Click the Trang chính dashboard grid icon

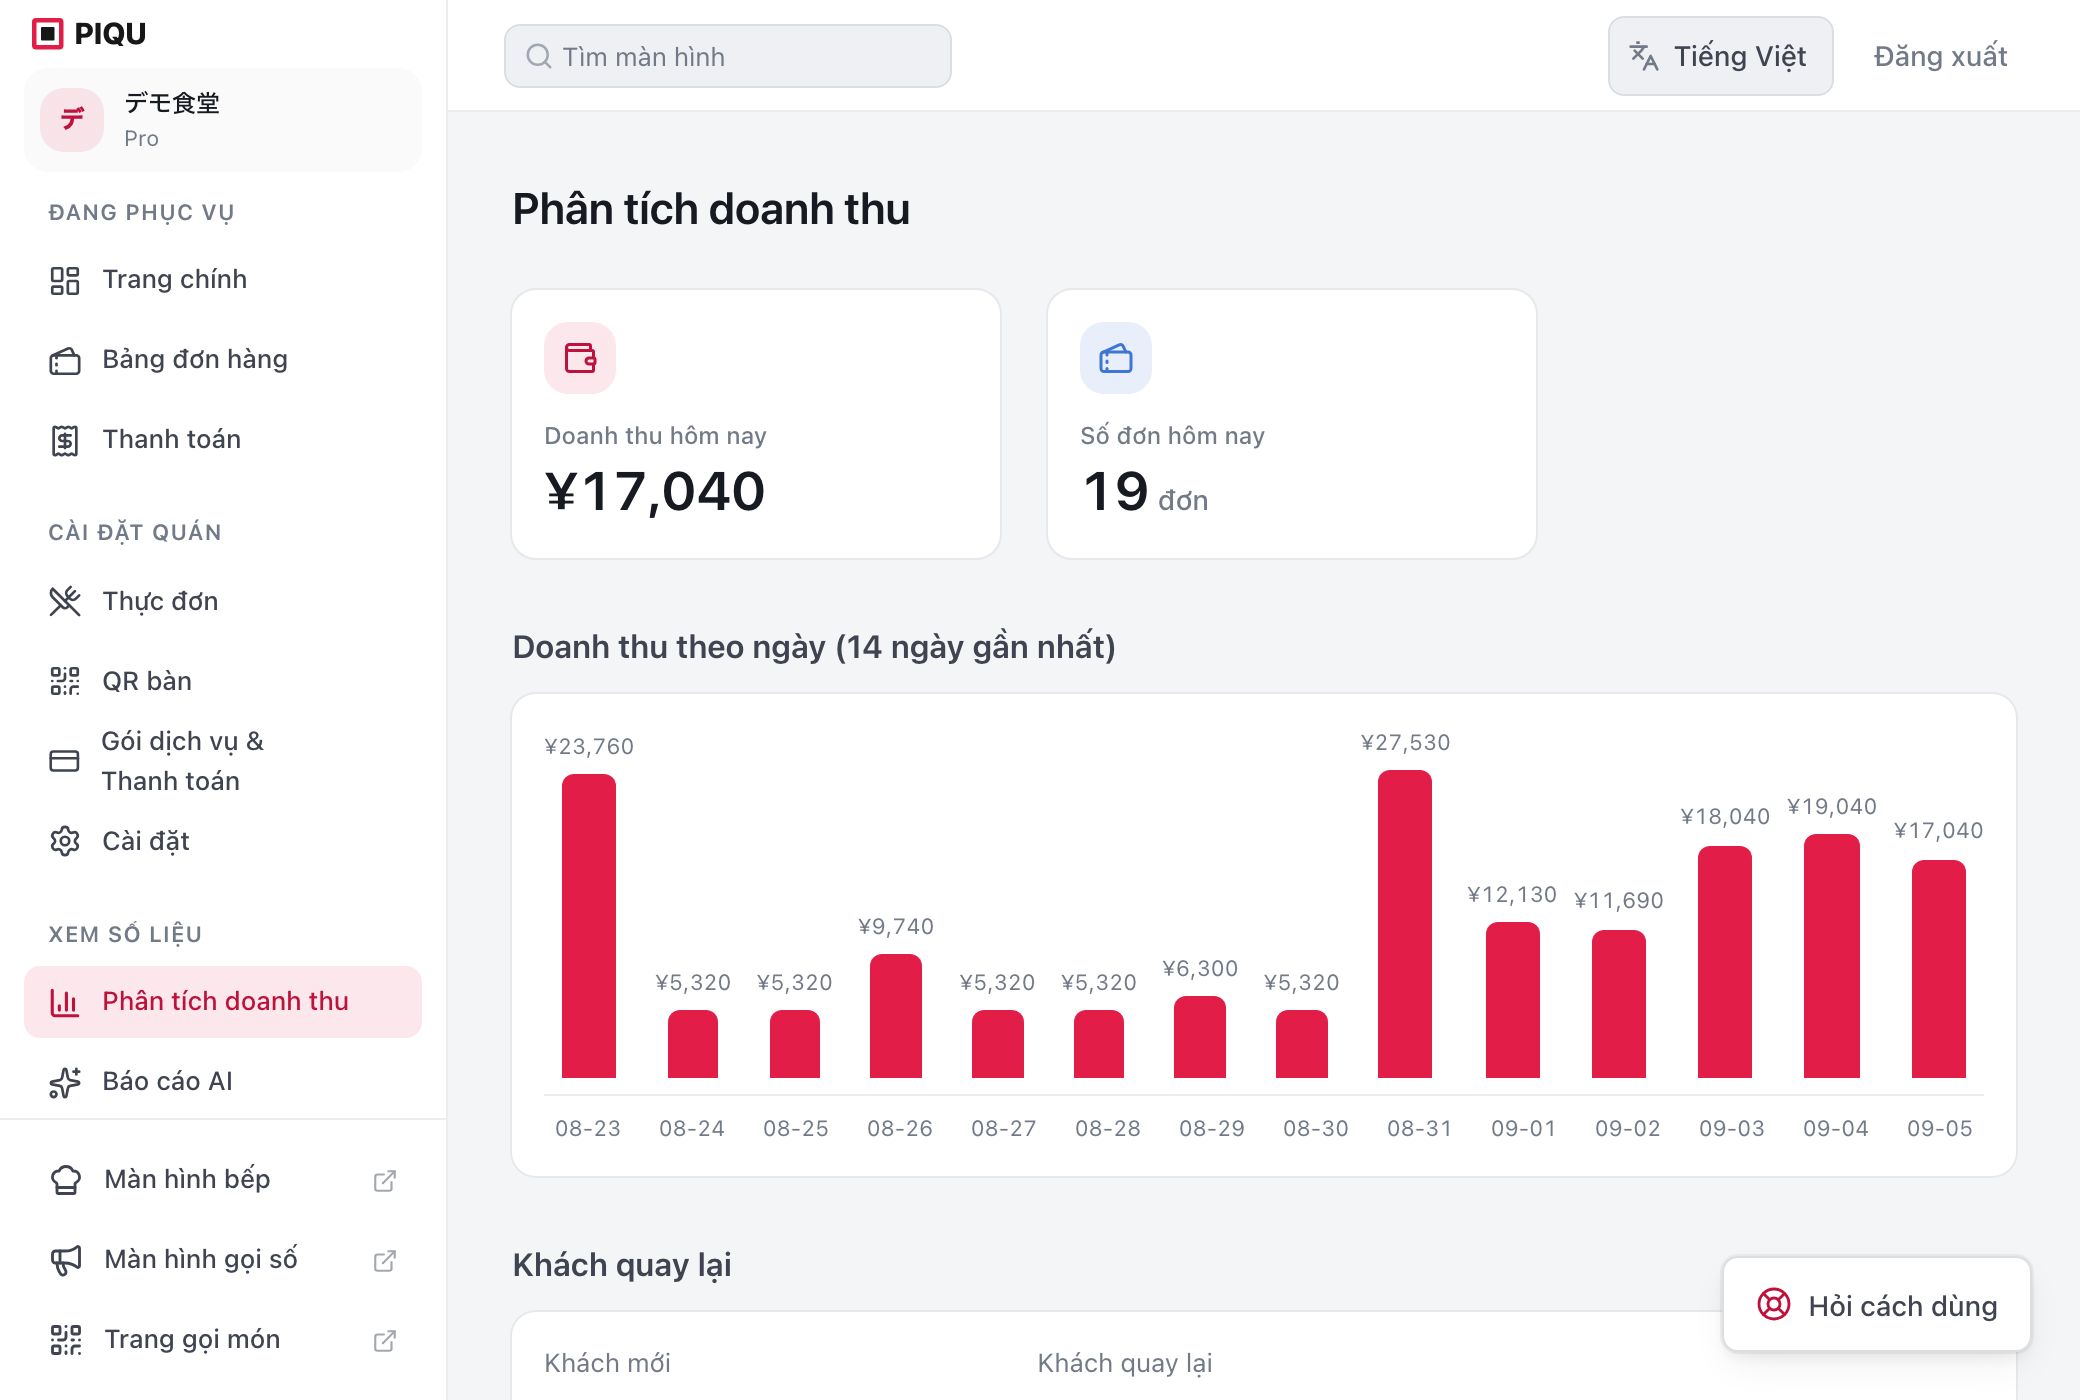coord(65,280)
